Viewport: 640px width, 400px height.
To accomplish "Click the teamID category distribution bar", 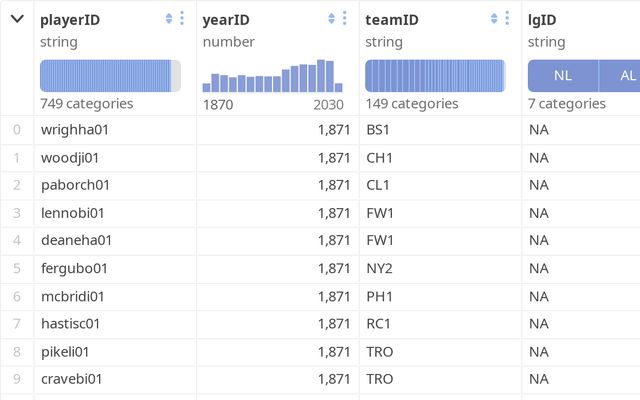I will 434,76.
